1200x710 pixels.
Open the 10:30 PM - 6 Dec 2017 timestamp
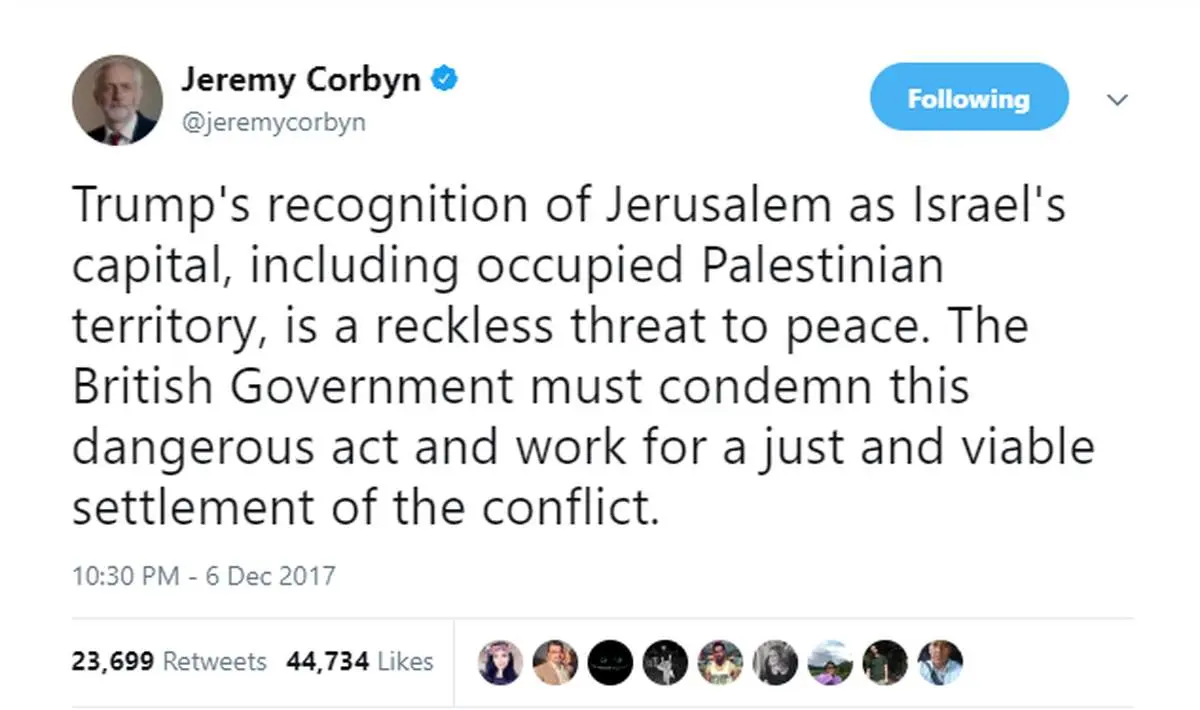tap(203, 577)
